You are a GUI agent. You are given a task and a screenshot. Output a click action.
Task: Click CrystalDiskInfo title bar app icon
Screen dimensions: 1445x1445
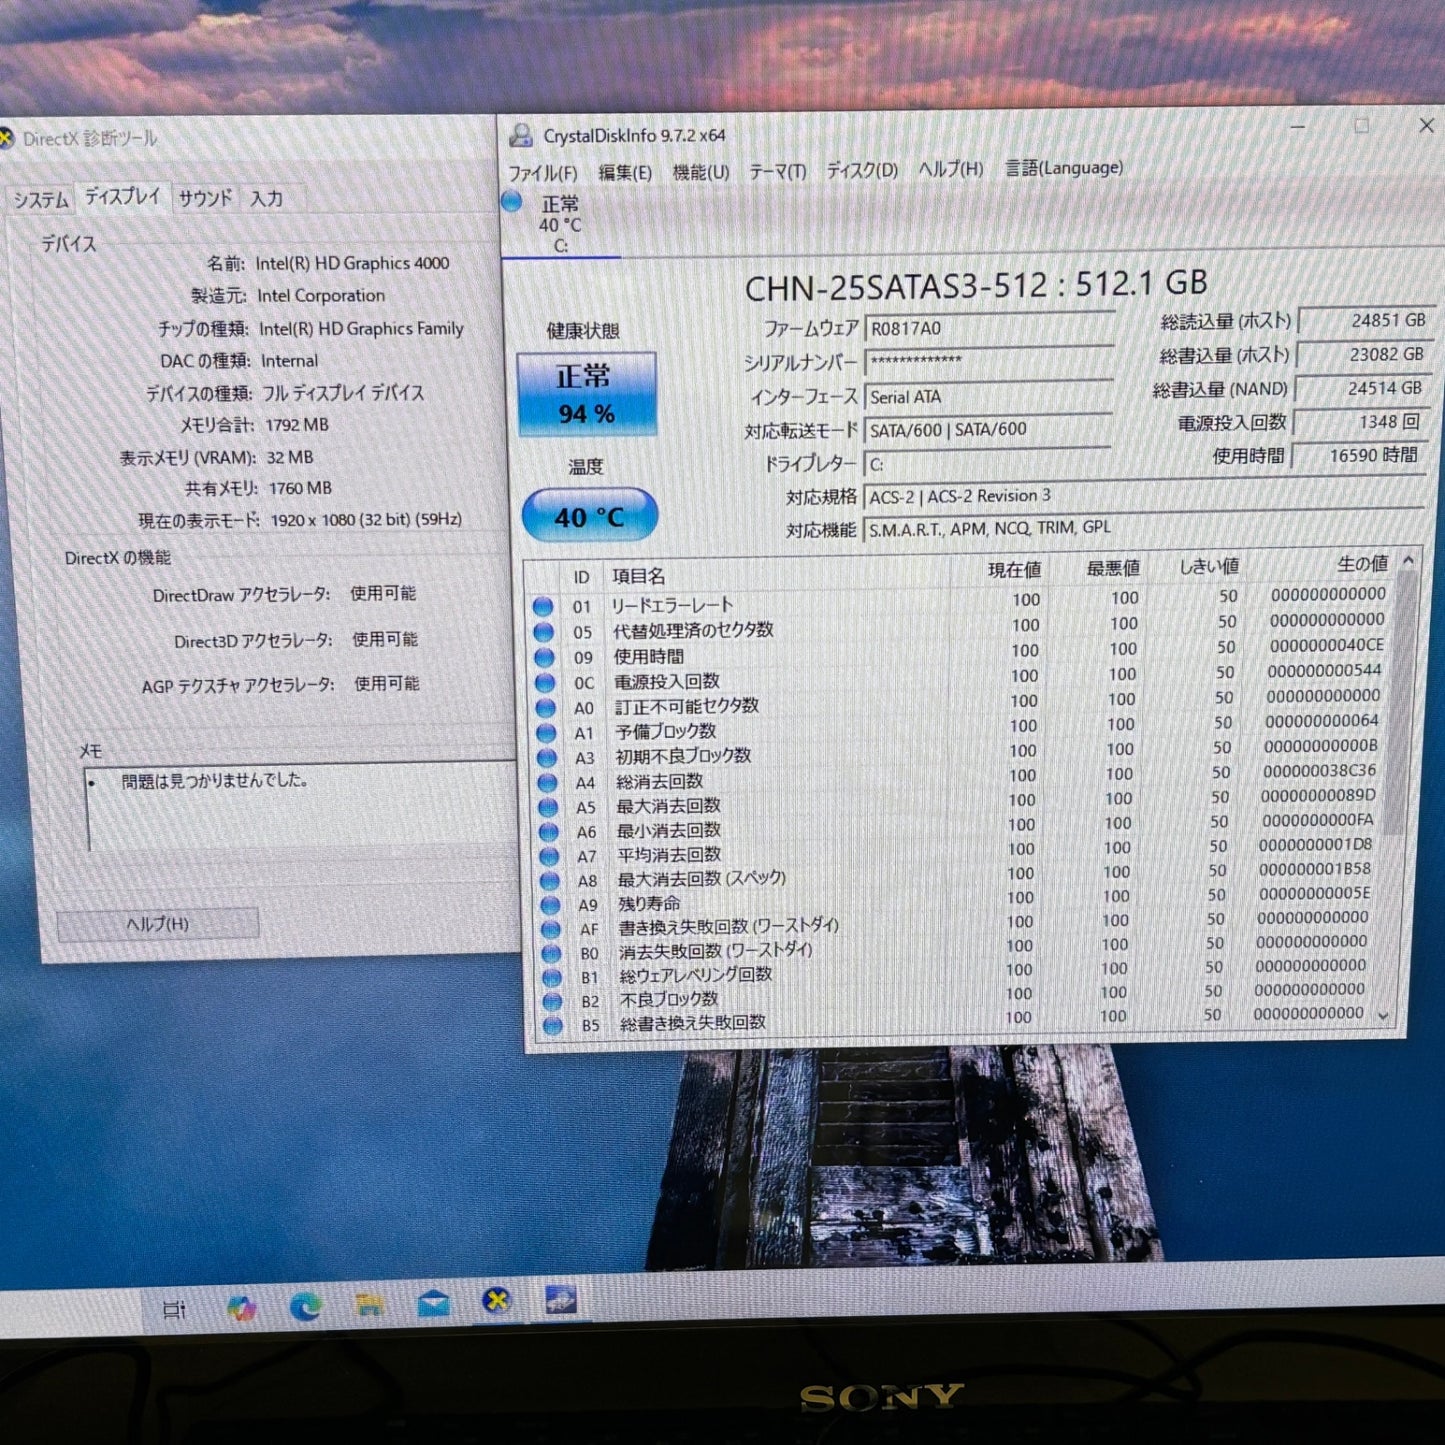pyautogui.click(x=521, y=135)
